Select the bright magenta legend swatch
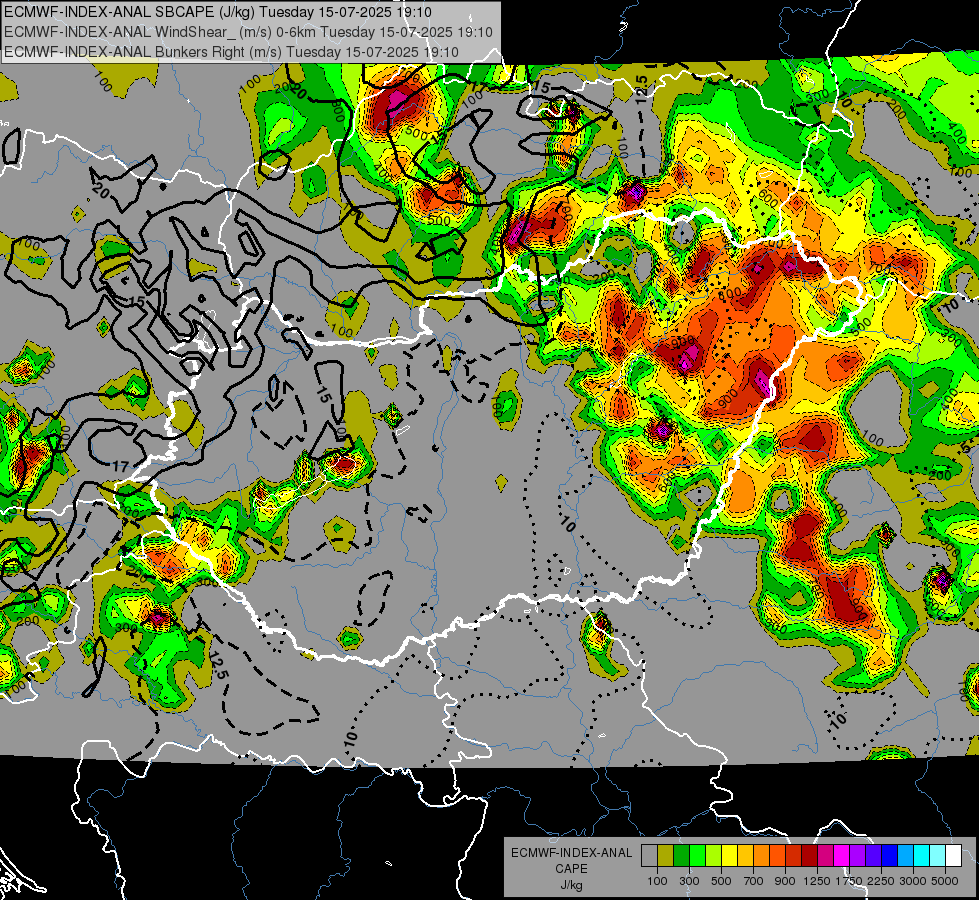The width and height of the screenshot is (979, 900). 842,856
